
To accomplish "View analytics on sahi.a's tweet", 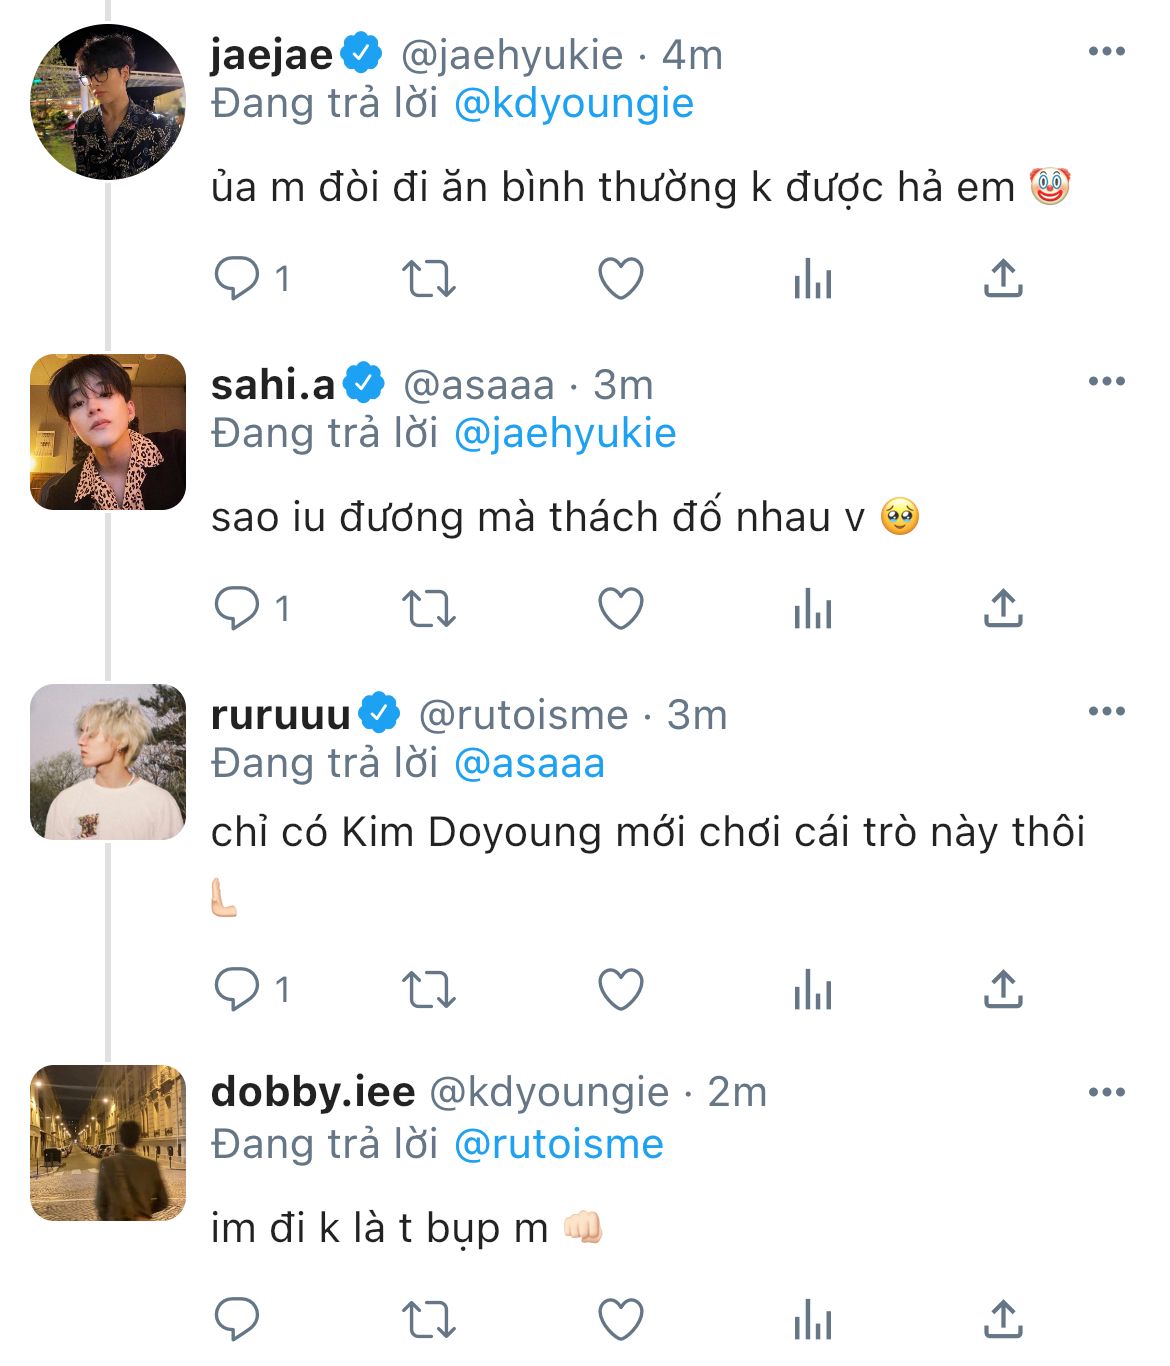I will point(812,609).
